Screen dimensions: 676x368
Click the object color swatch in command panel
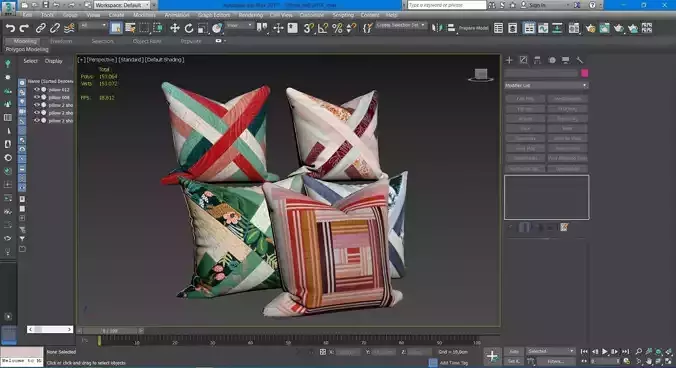[585, 73]
